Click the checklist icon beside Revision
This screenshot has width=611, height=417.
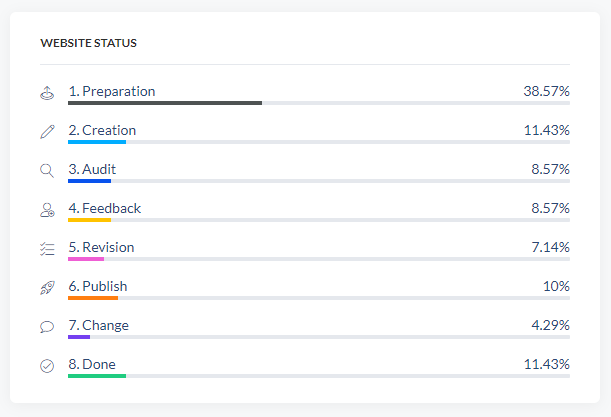coord(47,248)
